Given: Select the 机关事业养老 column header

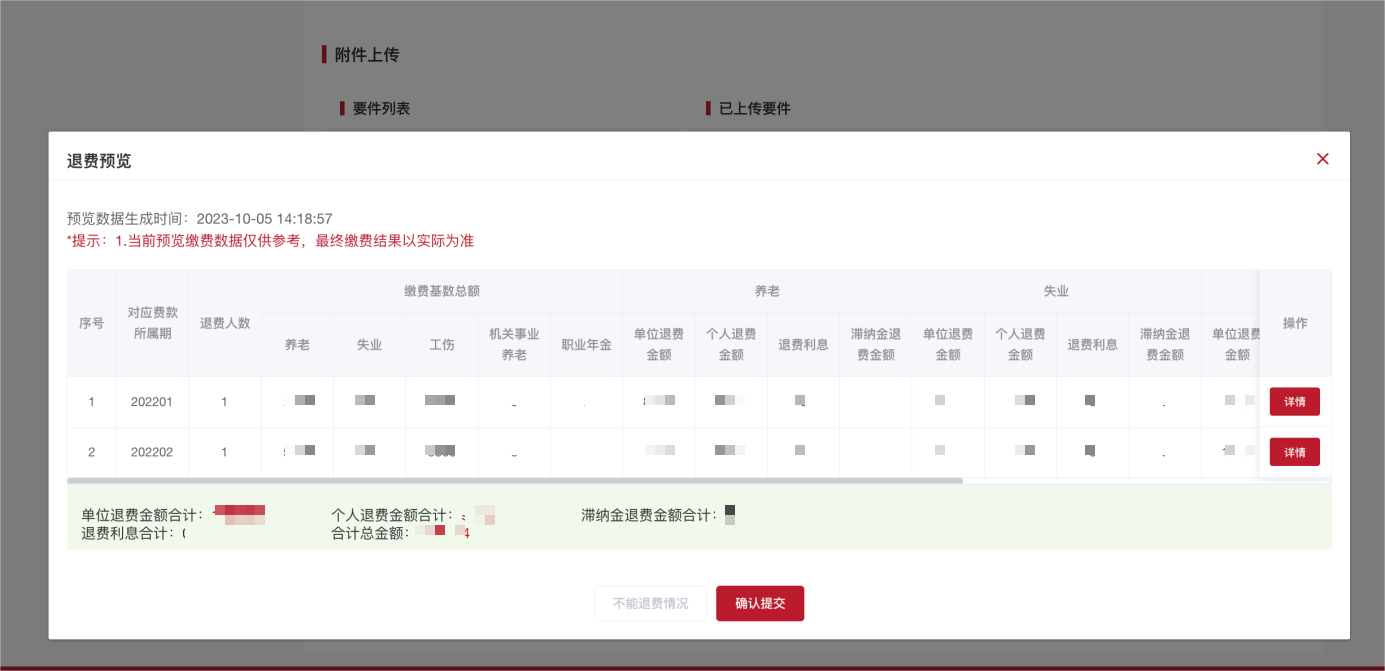Looking at the screenshot, I should click(513, 344).
